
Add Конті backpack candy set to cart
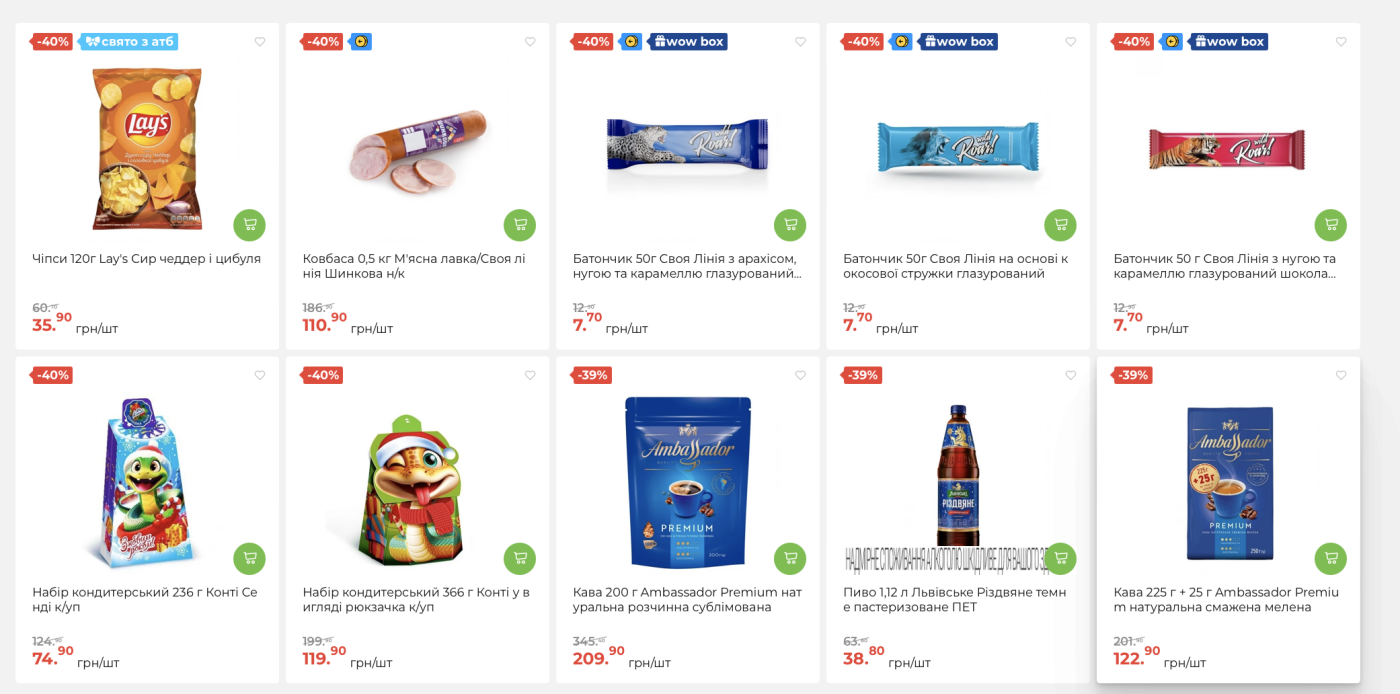click(519, 559)
